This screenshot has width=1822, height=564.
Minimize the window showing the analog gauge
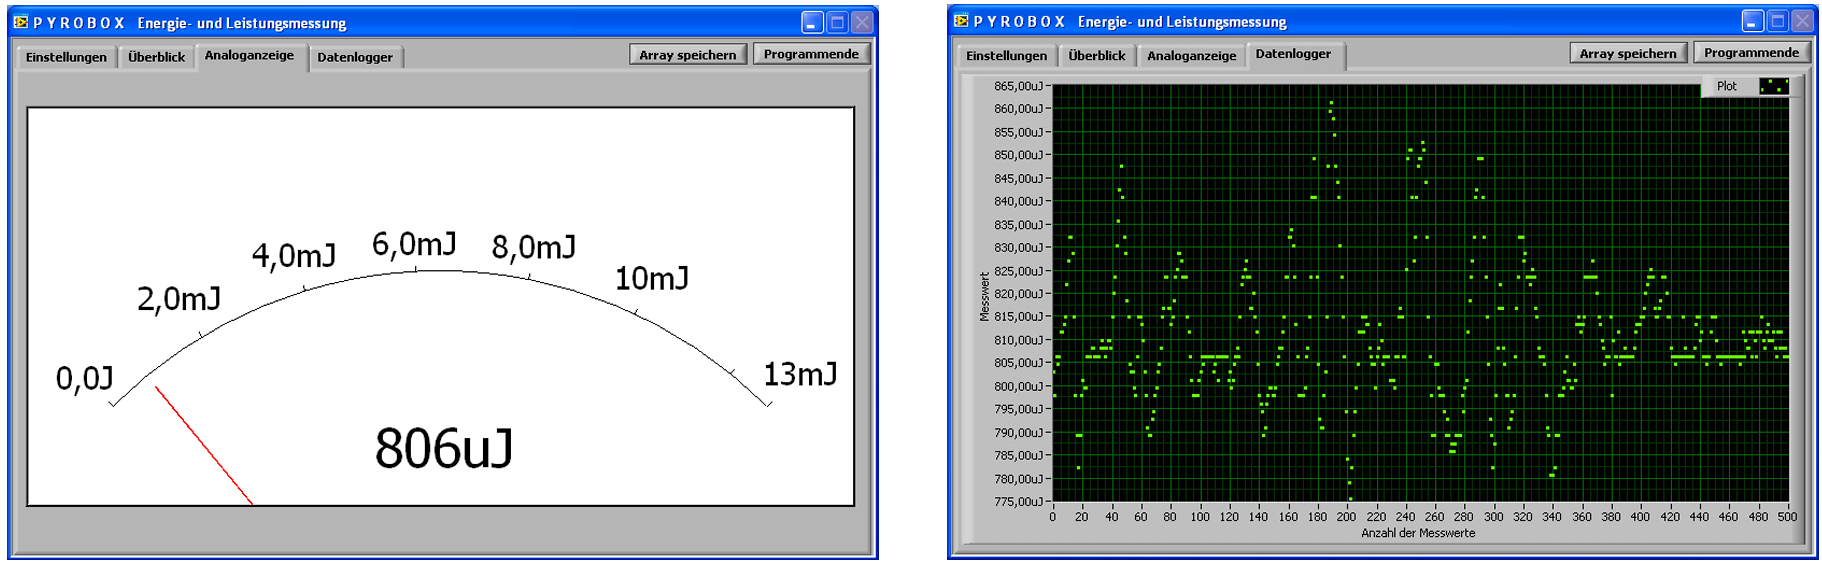tap(812, 22)
